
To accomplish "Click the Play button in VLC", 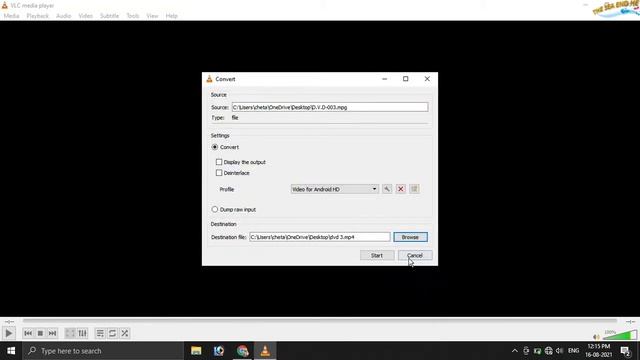I will [x=9, y=333].
